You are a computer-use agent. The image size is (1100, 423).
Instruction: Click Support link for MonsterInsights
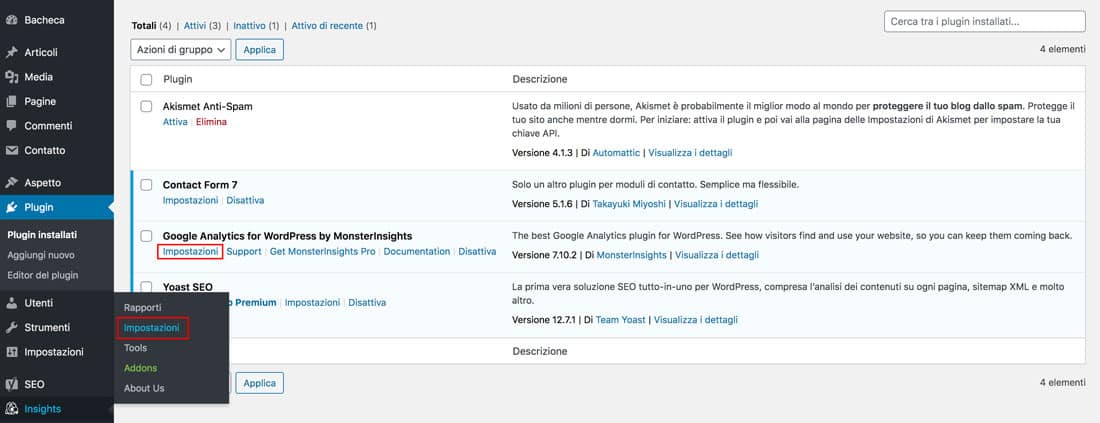click(243, 252)
